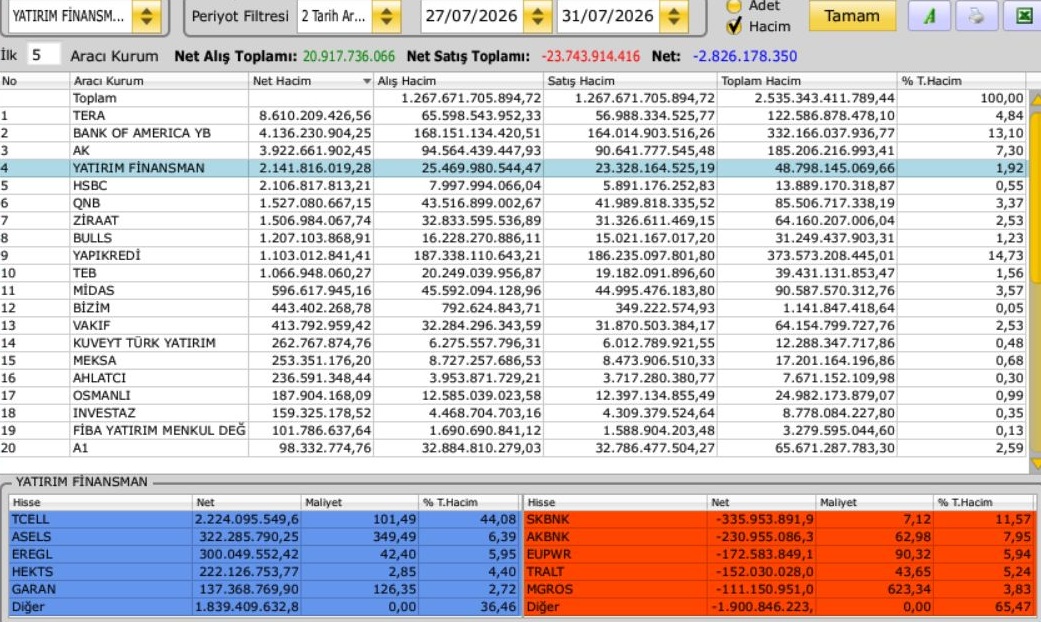This screenshot has height=622, width=1041.
Task: Select the YAPIKREDİ broker row
Action: pyautogui.click(x=513, y=256)
